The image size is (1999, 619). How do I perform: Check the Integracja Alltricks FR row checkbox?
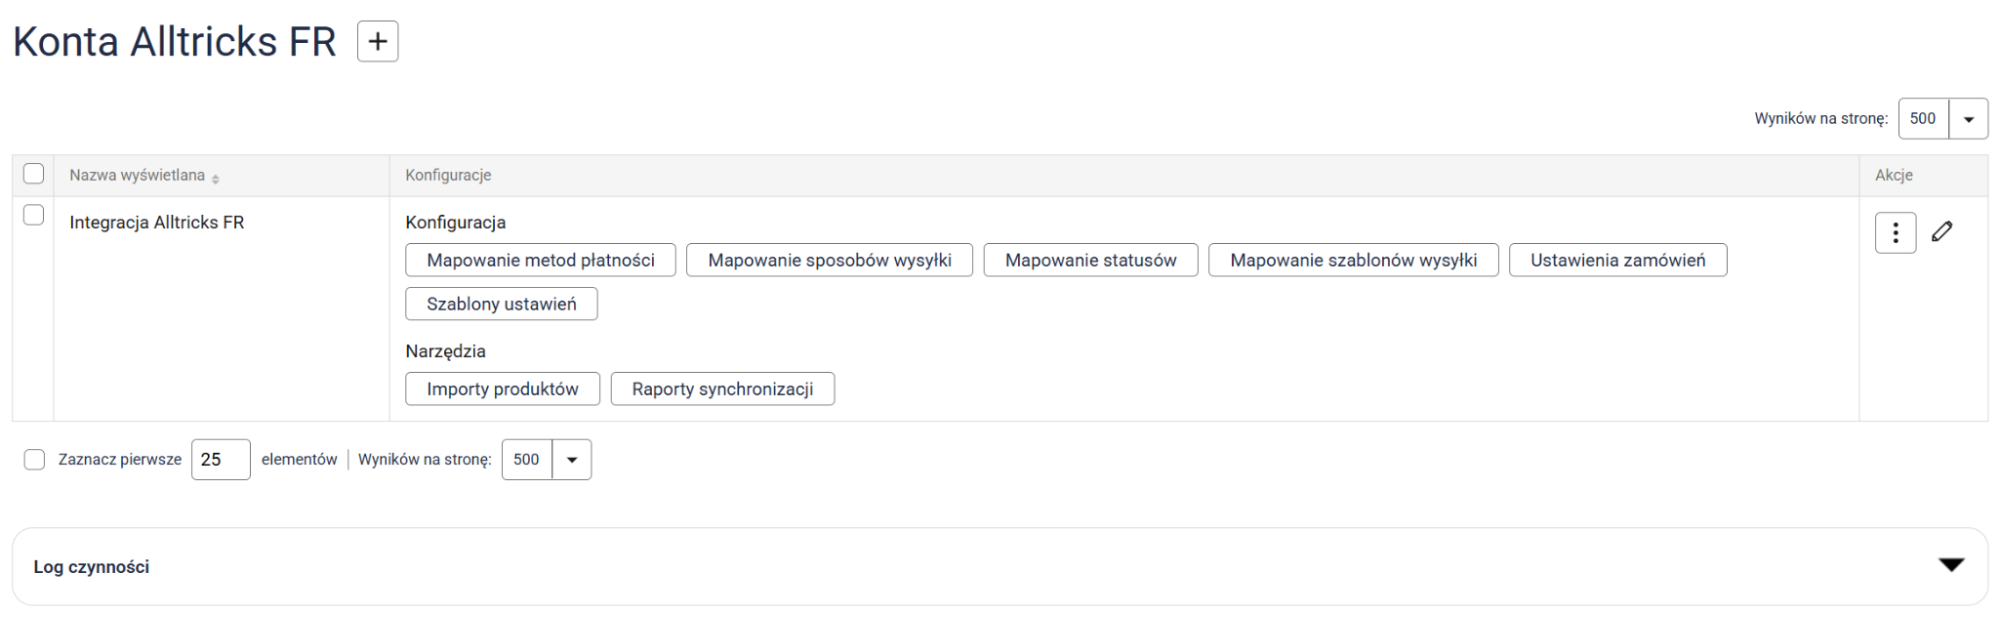[34, 215]
